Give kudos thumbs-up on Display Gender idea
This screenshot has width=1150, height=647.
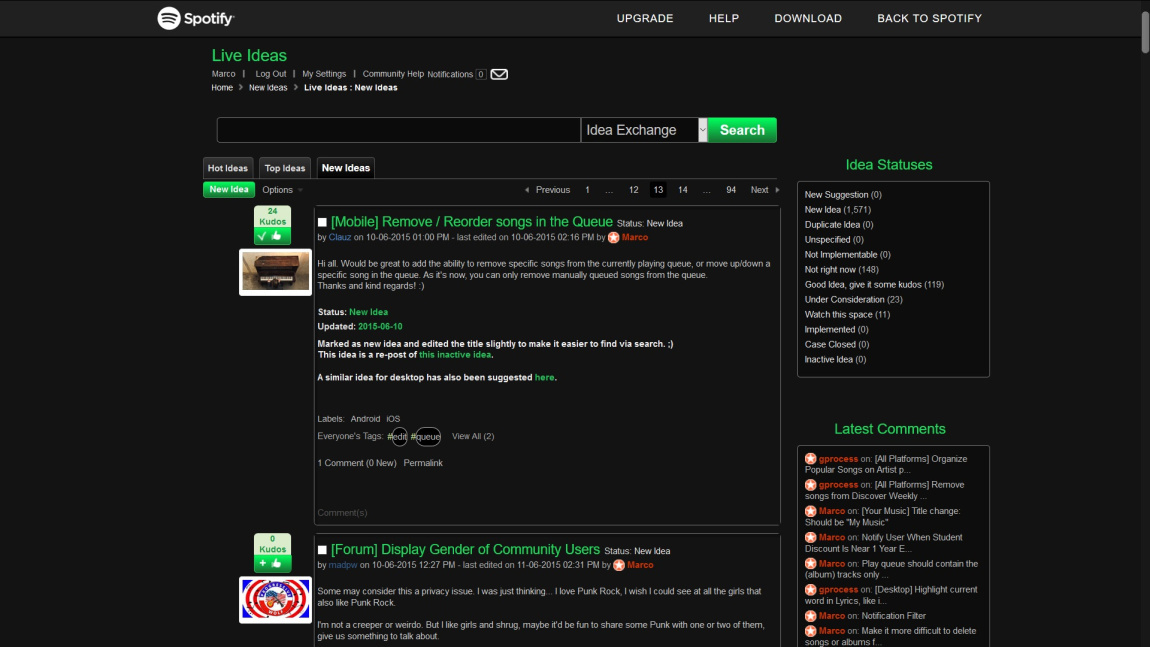pyautogui.click(x=276, y=563)
